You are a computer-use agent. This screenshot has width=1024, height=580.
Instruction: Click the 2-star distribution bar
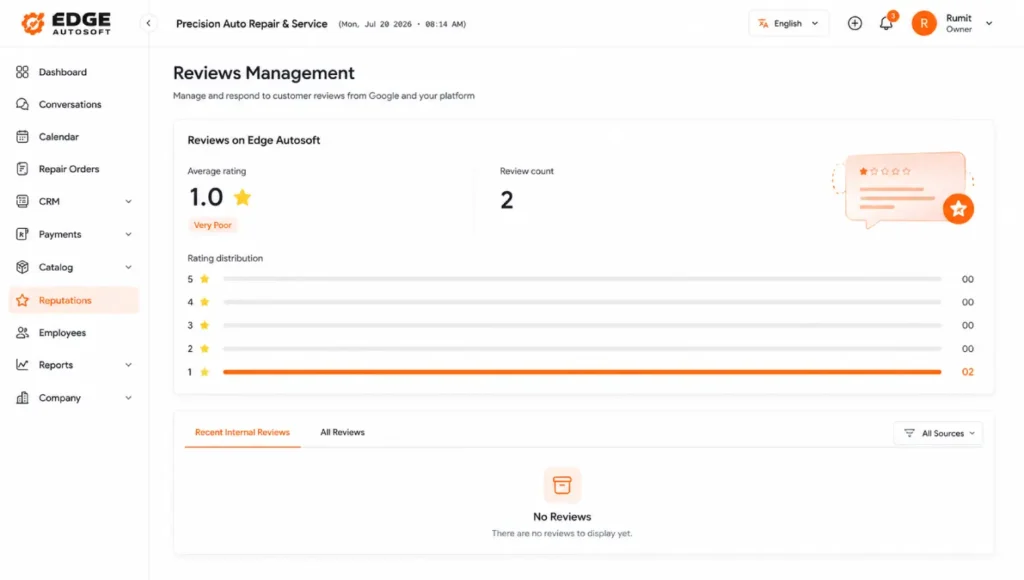[x=582, y=349]
